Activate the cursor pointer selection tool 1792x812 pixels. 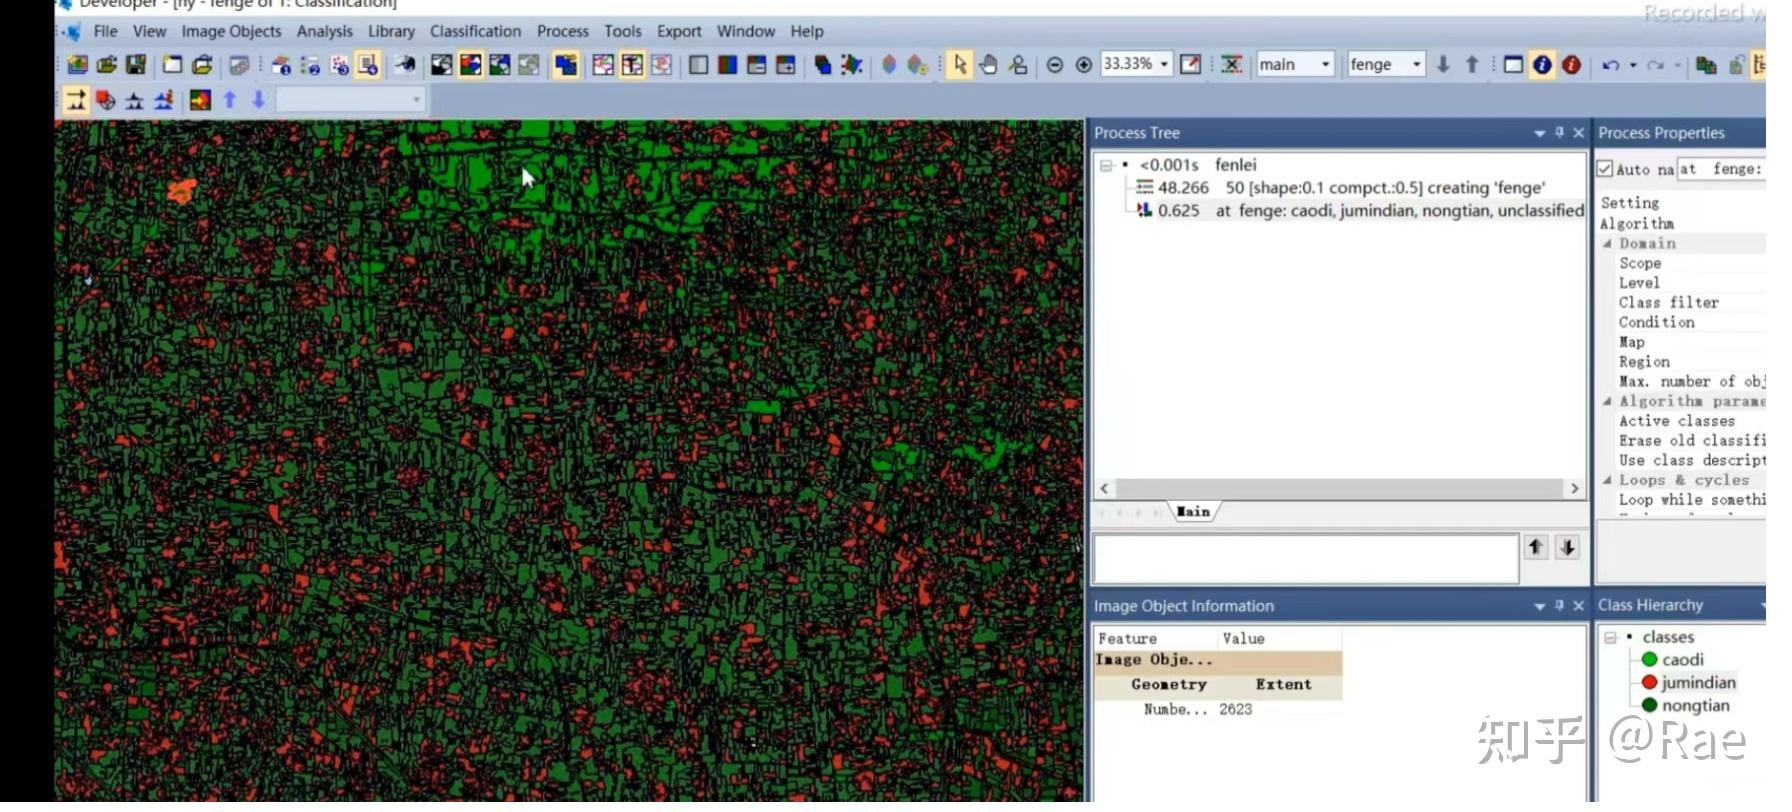click(960, 65)
